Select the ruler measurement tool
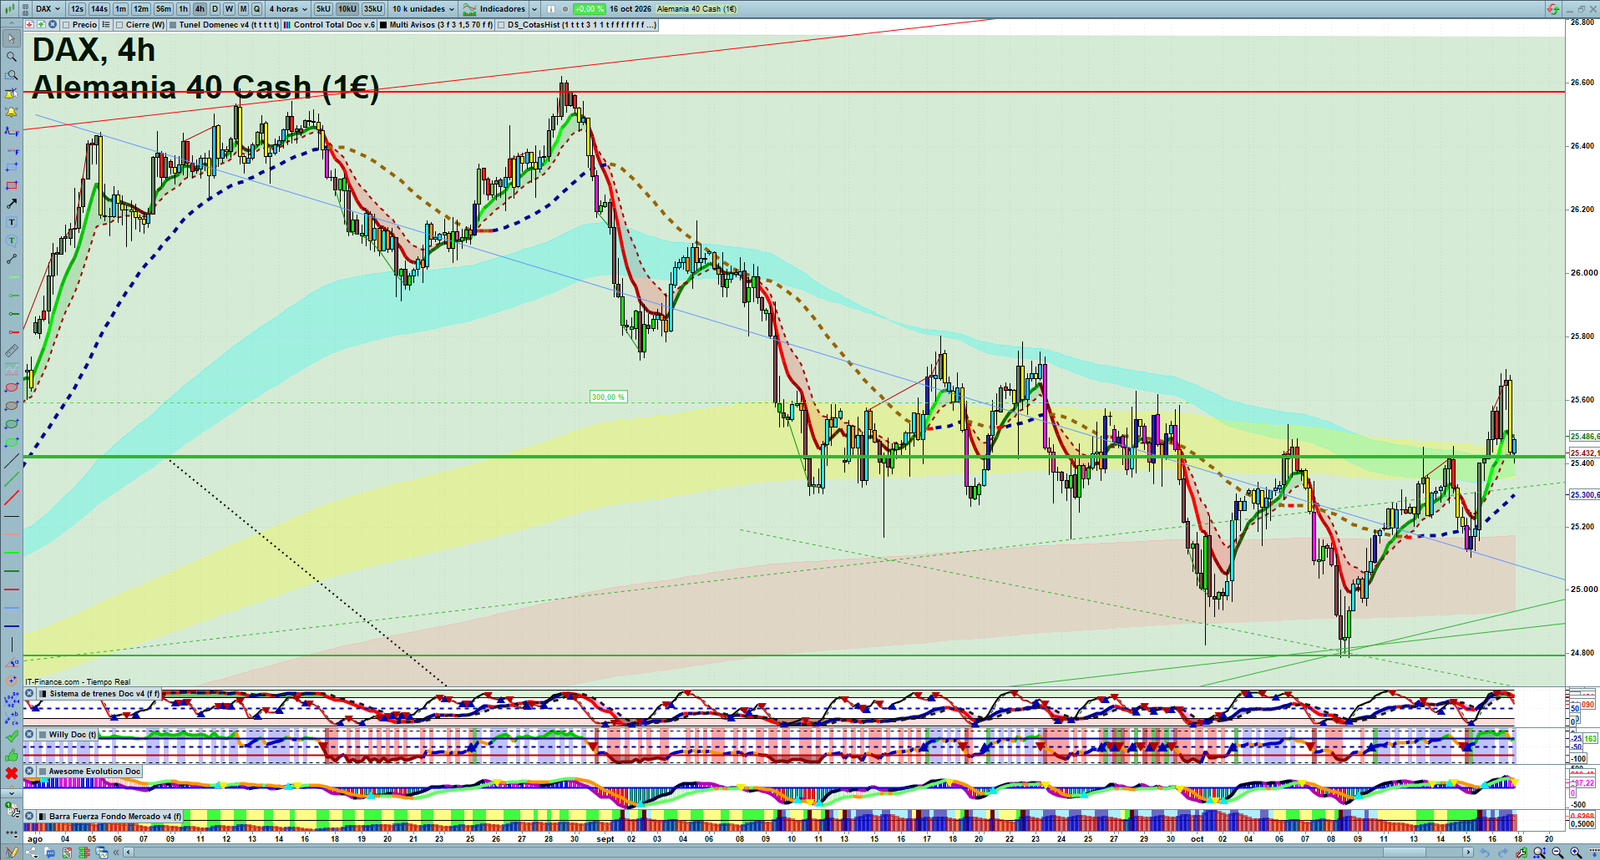The height and width of the screenshot is (860, 1600). point(12,351)
